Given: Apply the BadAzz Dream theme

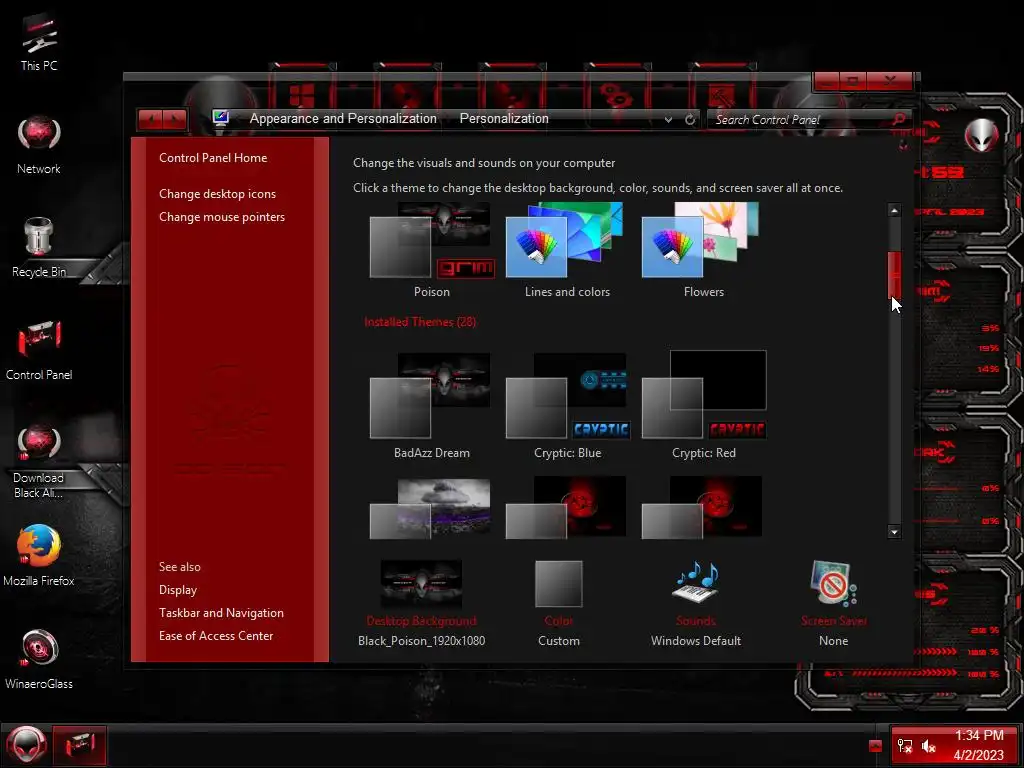Looking at the screenshot, I should tap(432, 406).
